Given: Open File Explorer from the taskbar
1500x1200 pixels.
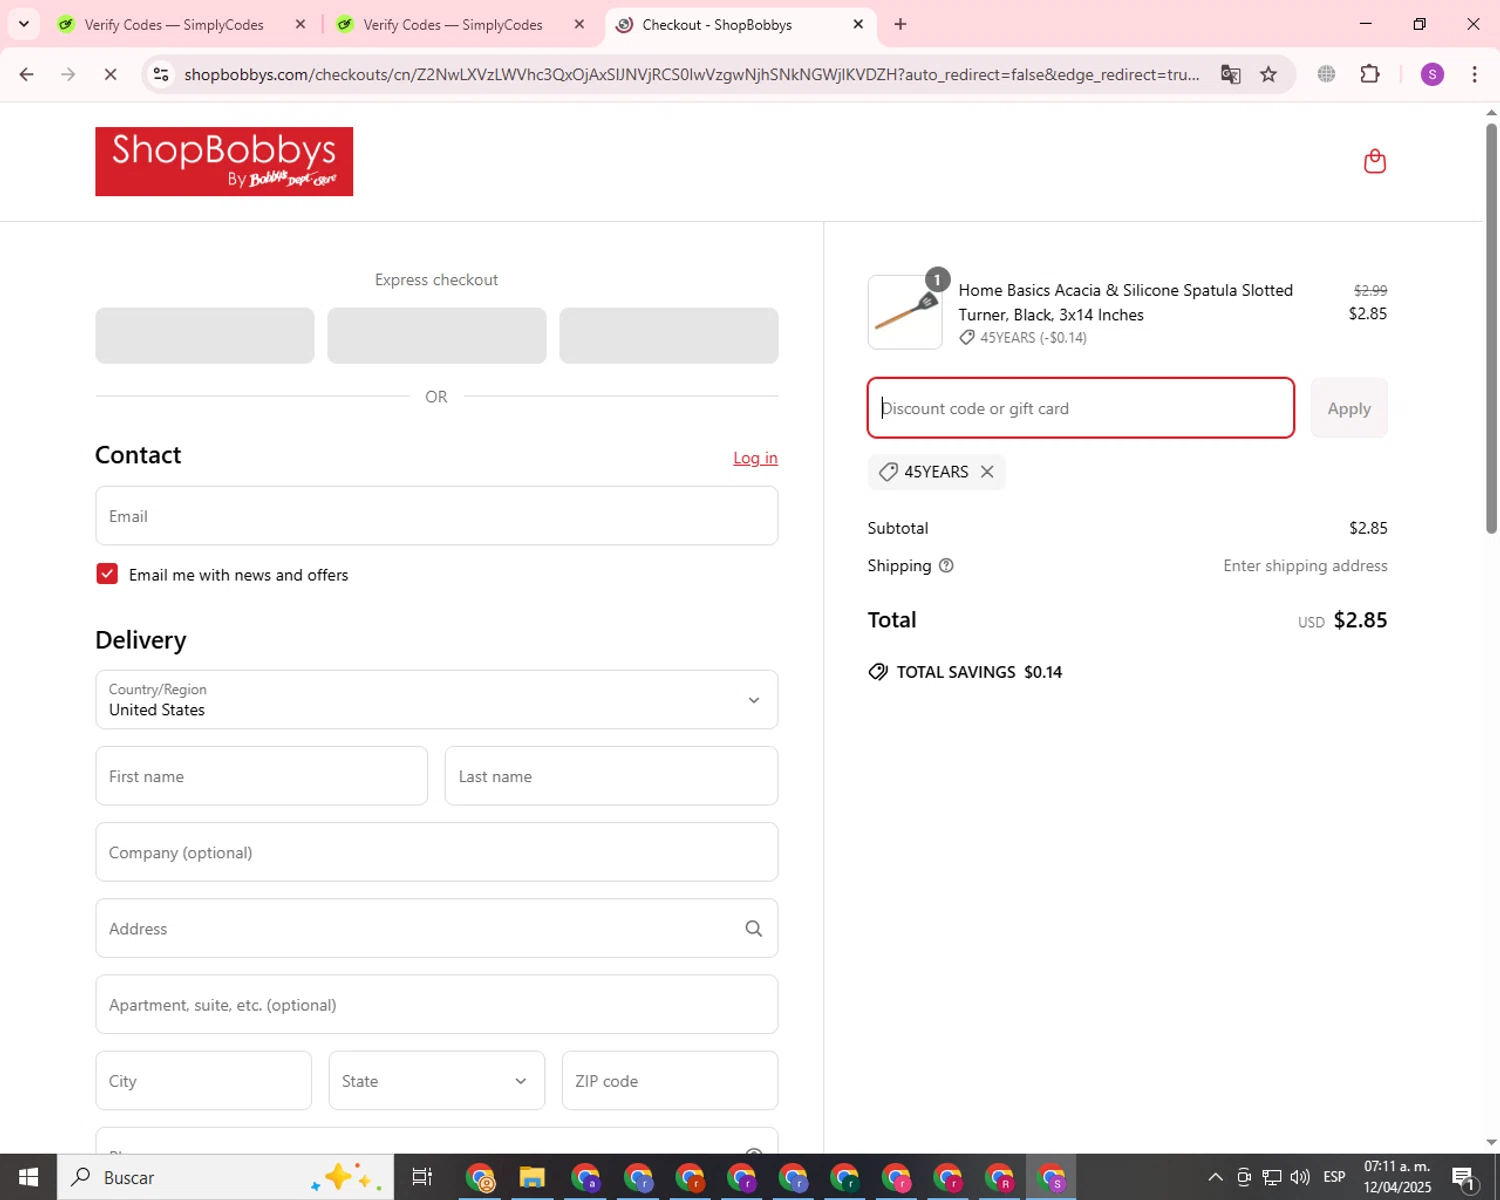Looking at the screenshot, I should click(x=532, y=1177).
